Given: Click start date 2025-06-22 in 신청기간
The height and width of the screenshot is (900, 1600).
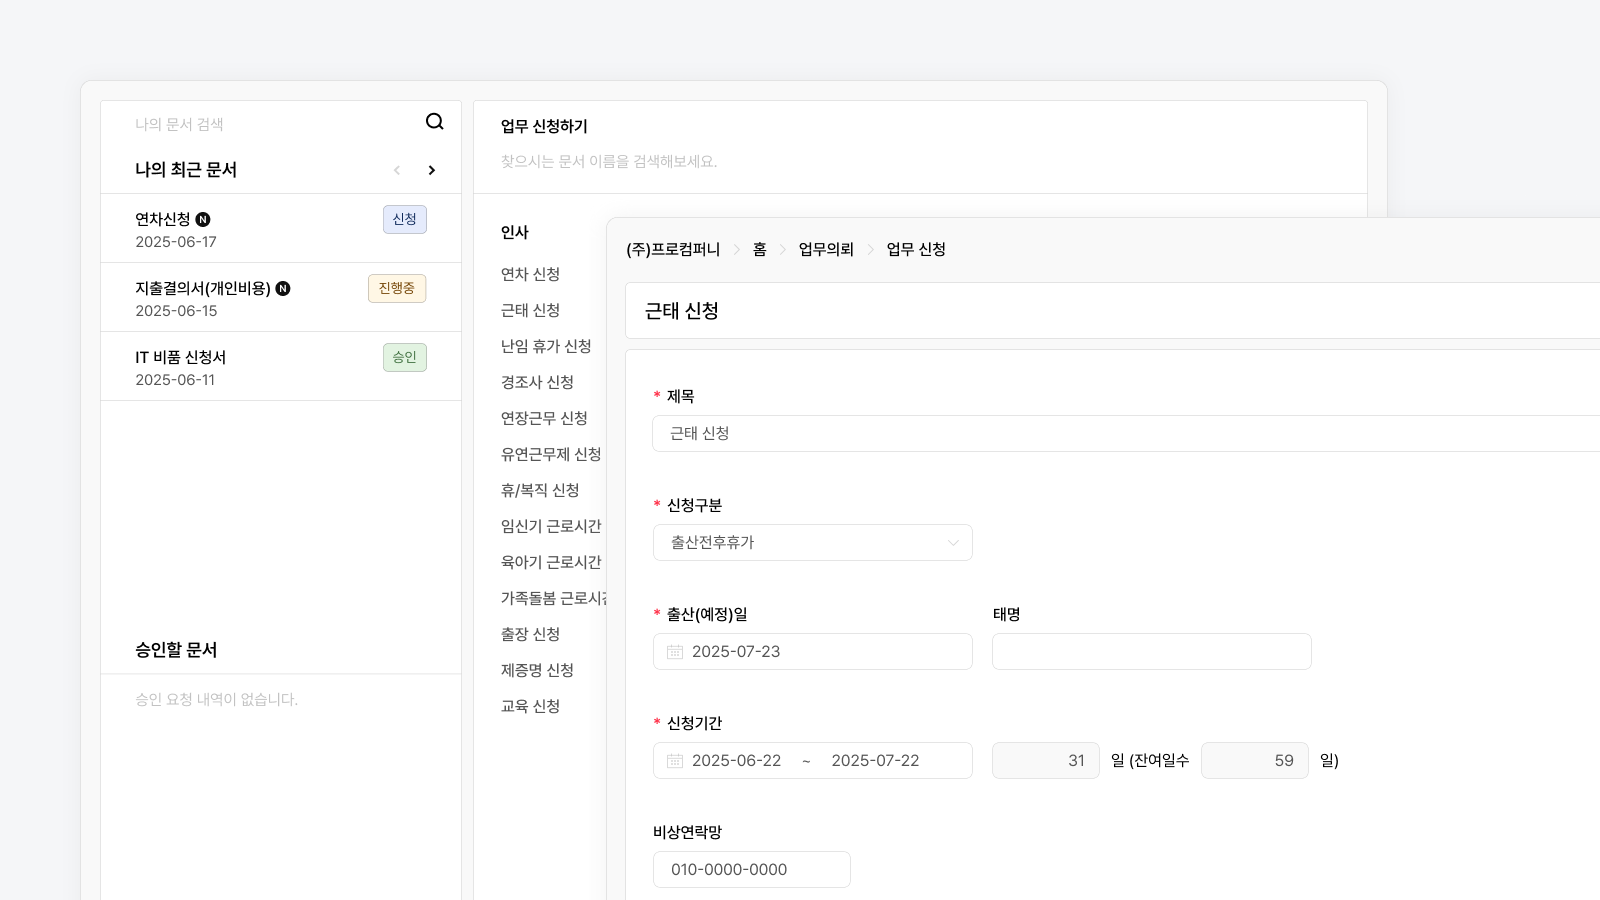Looking at the screenshot, I should 737,761.
